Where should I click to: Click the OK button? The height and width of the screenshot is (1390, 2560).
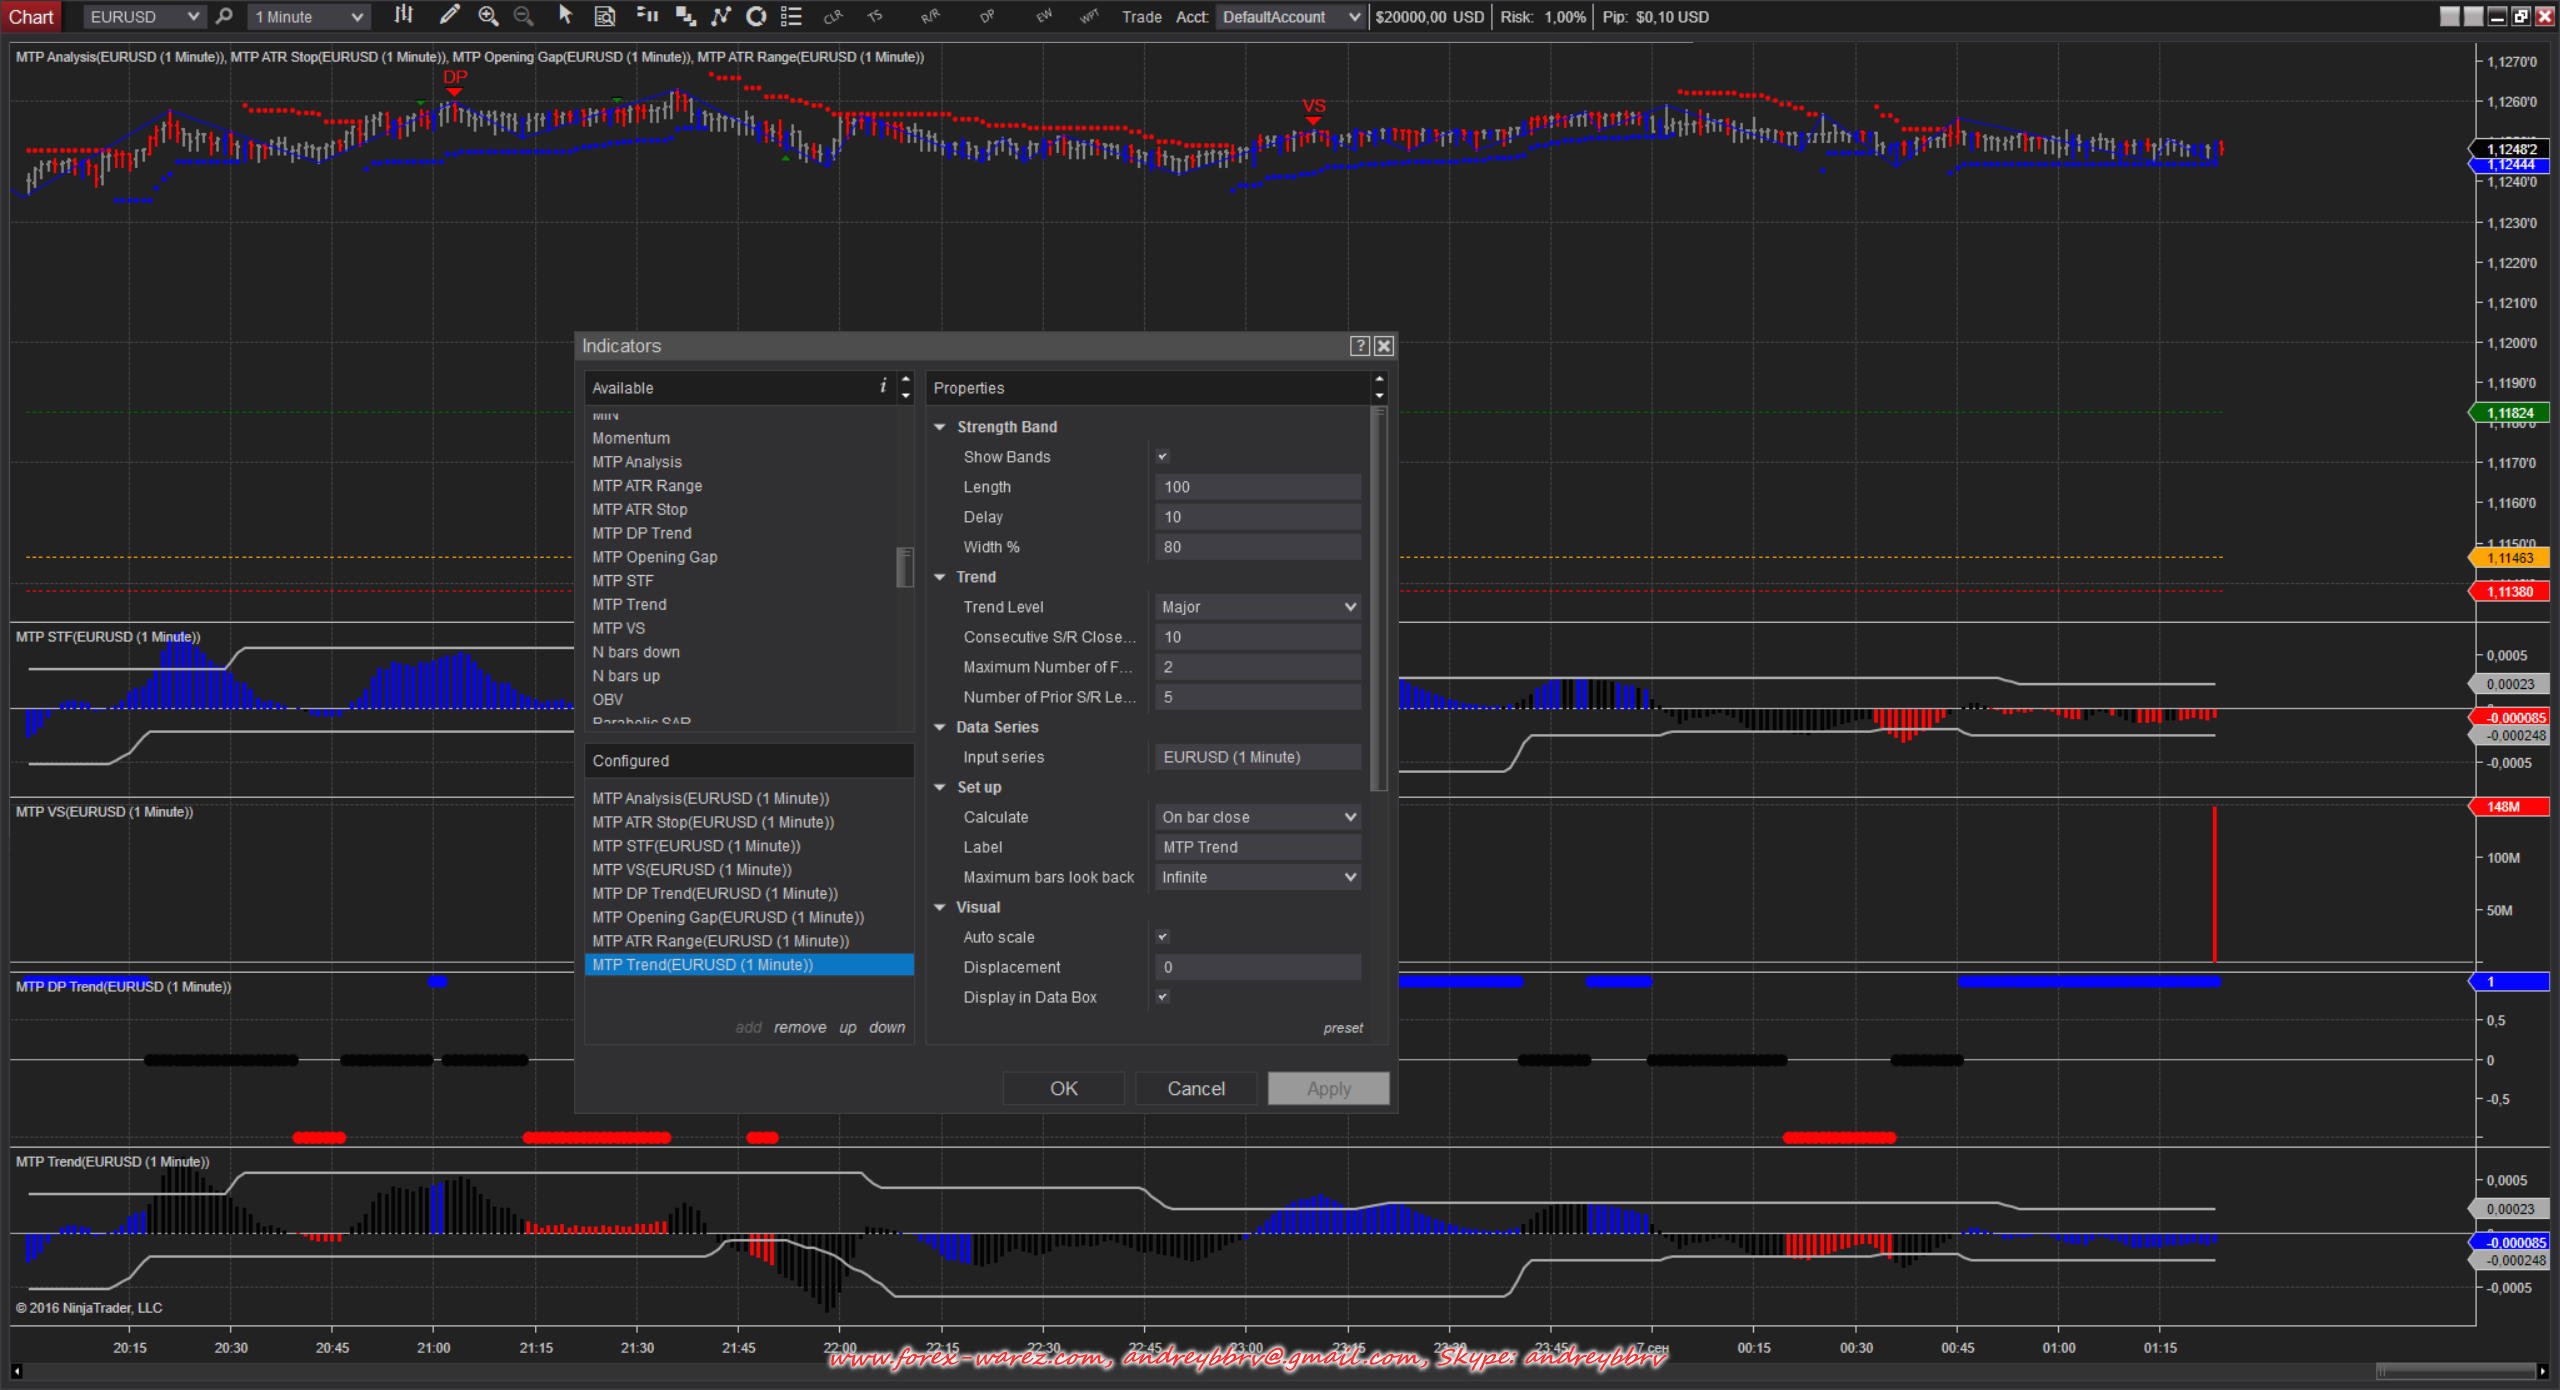pos(1063,1088)
